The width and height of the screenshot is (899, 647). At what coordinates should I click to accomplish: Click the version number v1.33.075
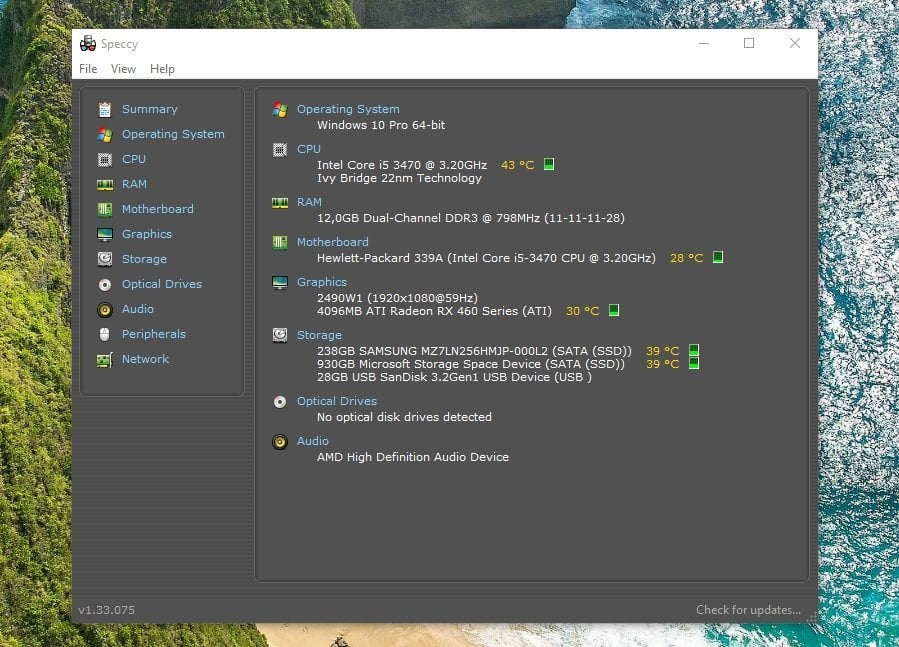[107, 610]
